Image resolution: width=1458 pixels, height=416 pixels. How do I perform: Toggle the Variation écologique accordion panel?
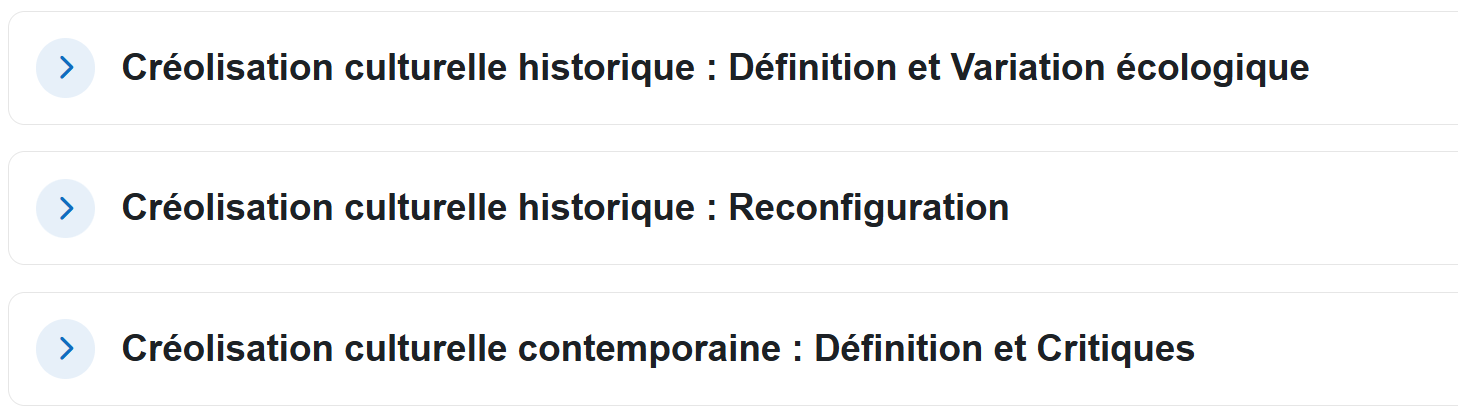click(66, 68)
